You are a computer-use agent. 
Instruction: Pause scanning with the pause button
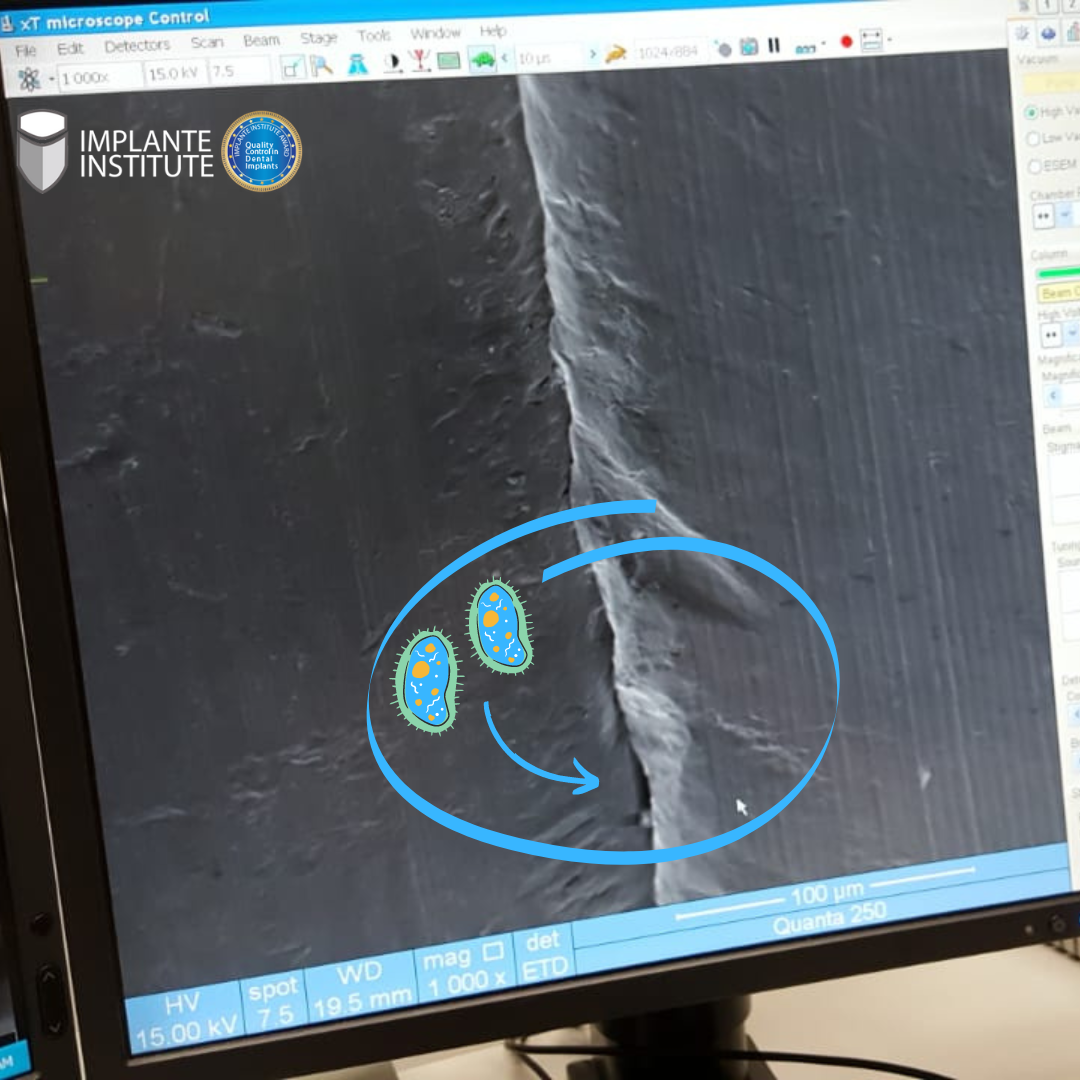coord(774,46)
